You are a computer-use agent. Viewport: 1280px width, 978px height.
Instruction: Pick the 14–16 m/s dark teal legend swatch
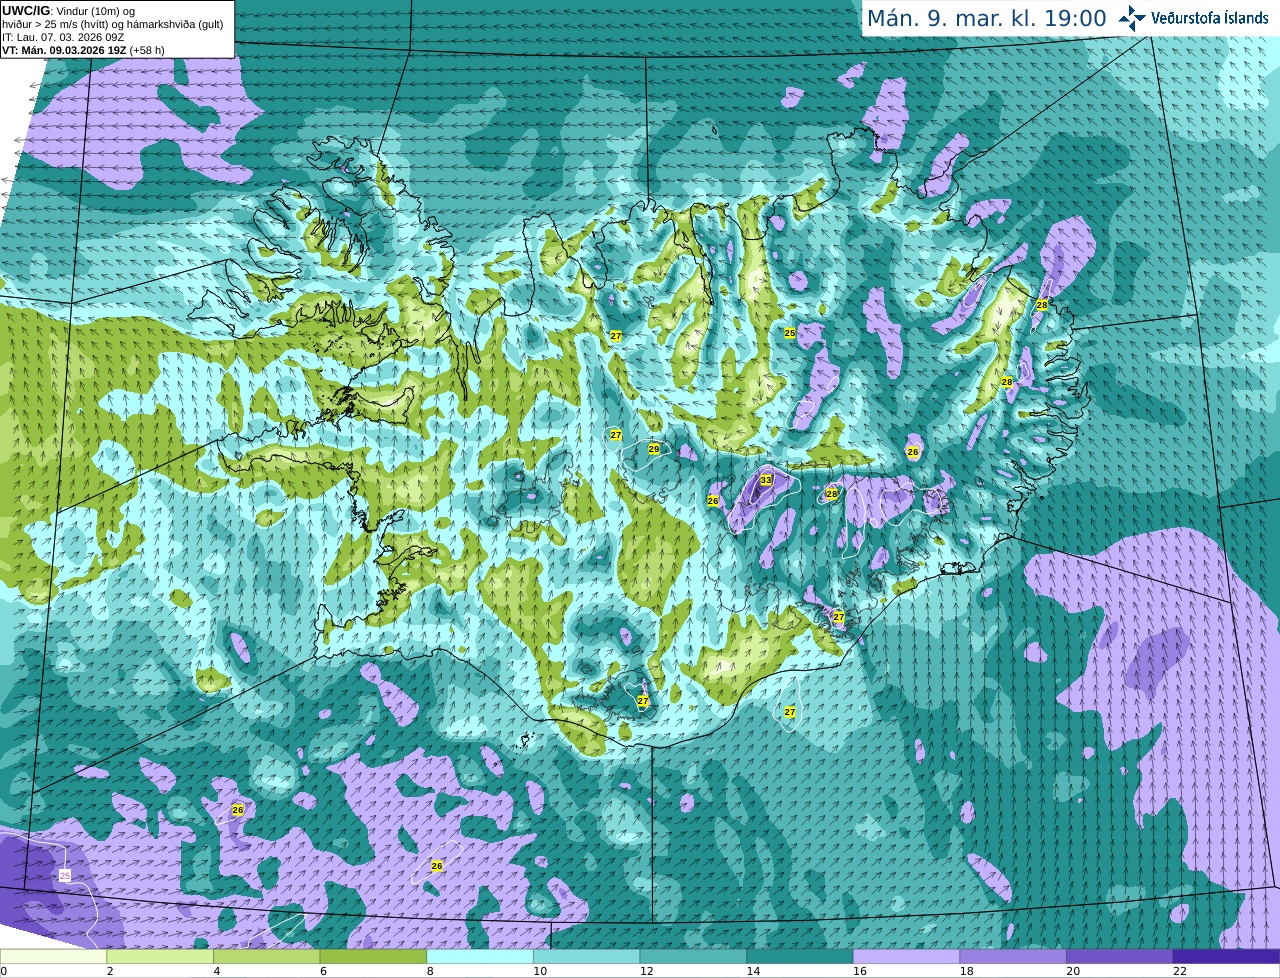pos(800,956)
